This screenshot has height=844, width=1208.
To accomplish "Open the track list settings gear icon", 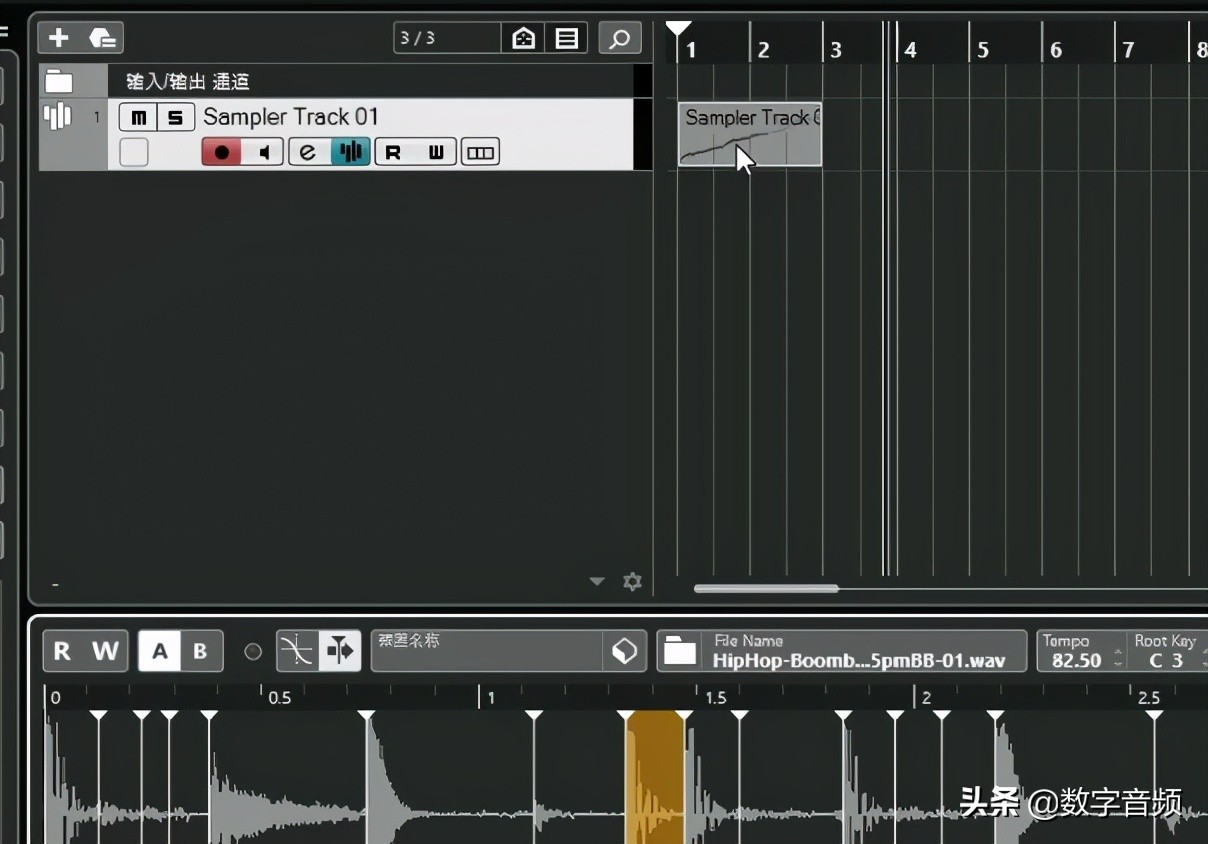I will 632,581.
